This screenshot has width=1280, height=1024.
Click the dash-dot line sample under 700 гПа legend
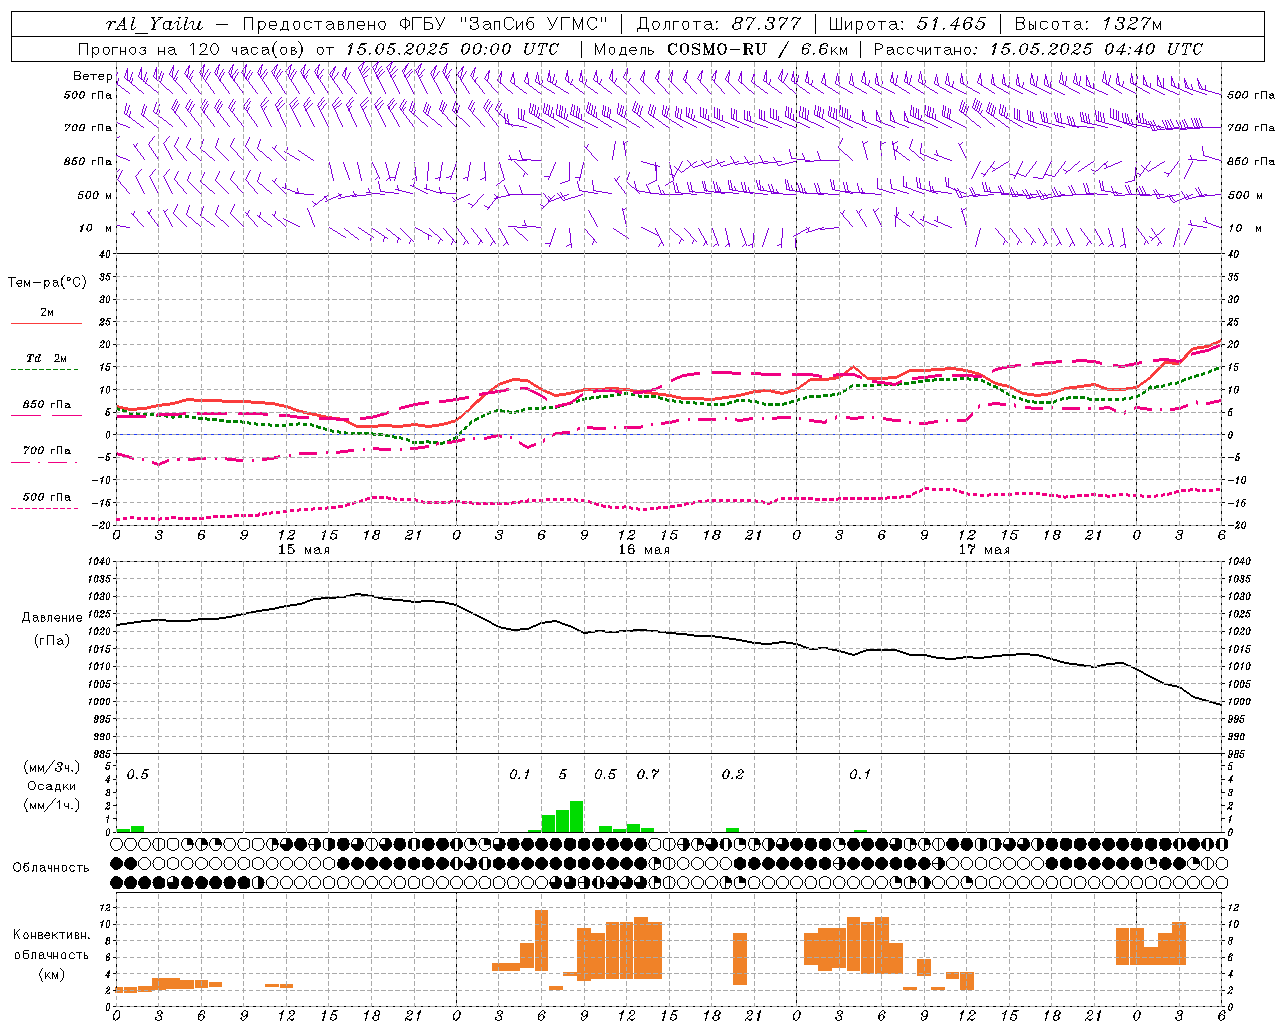click(x=45, y=462)
